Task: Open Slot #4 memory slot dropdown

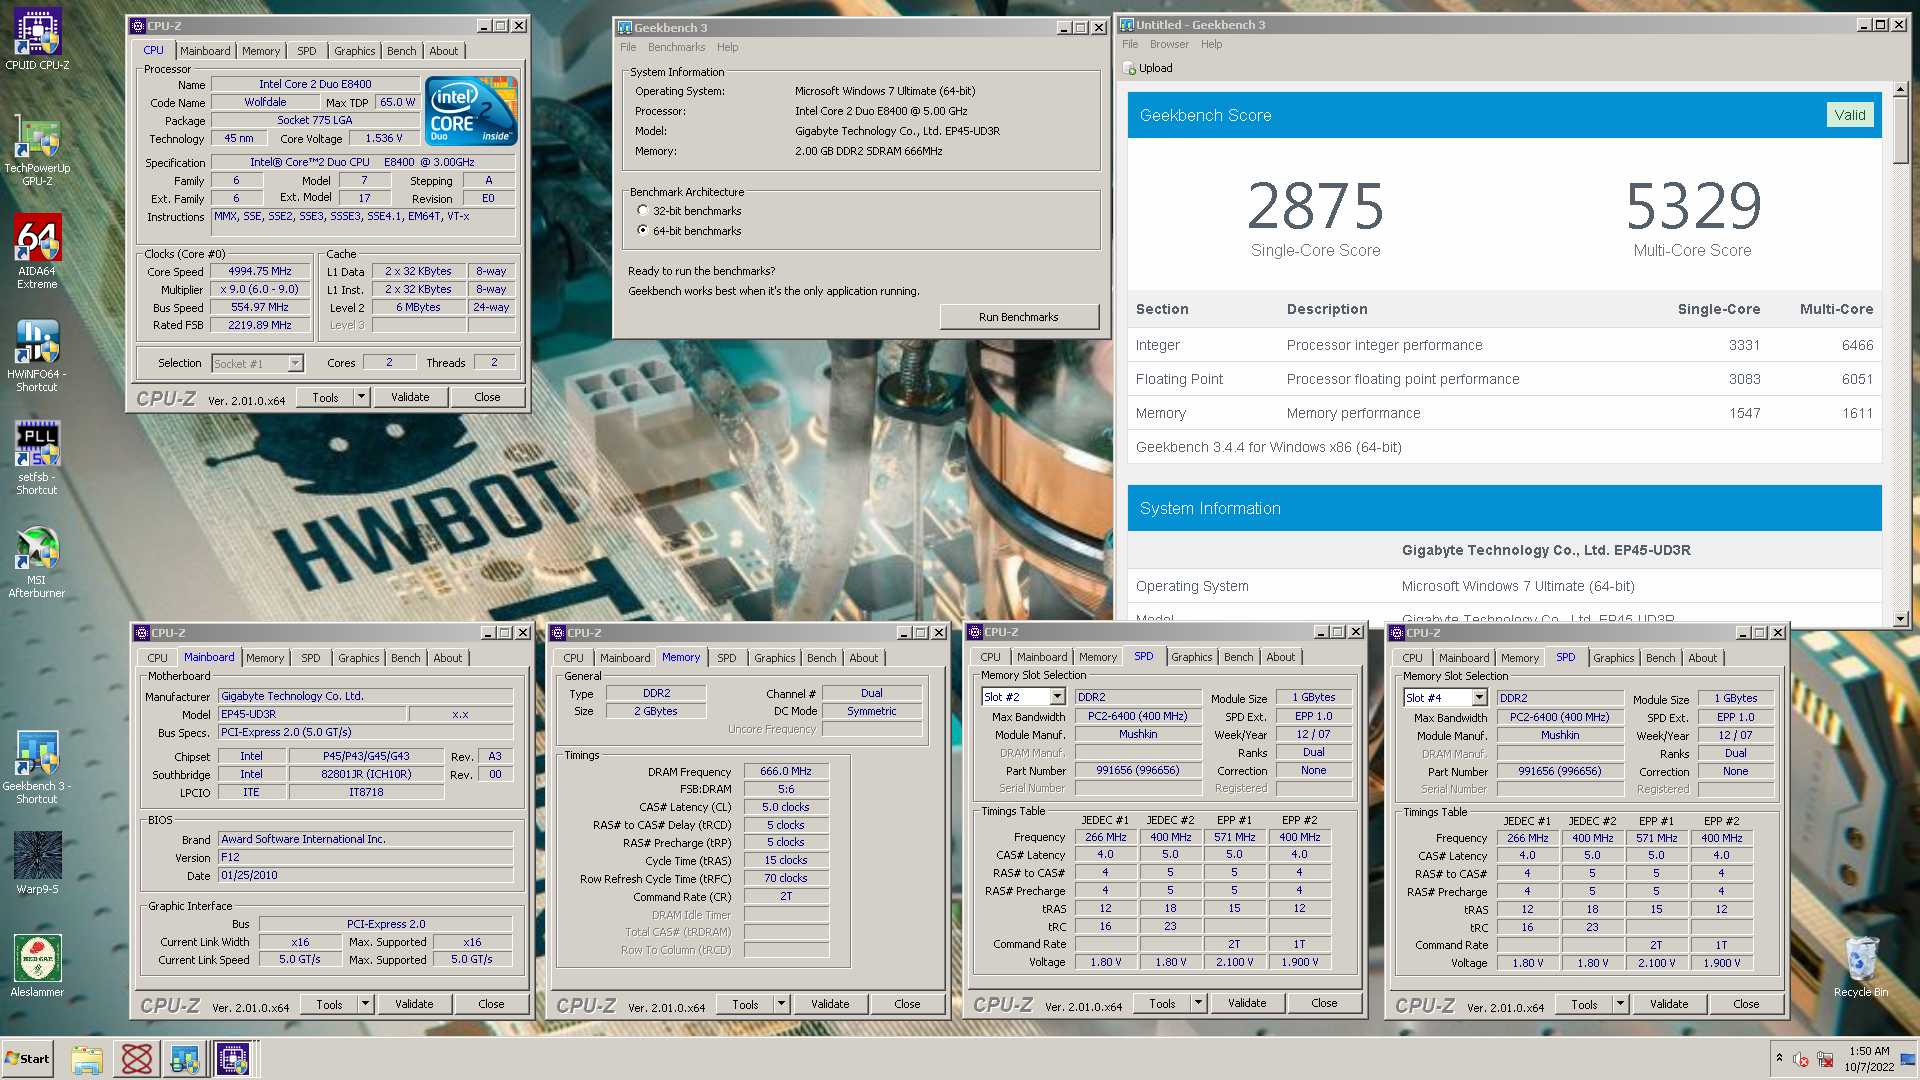Action: (1479, 698)
